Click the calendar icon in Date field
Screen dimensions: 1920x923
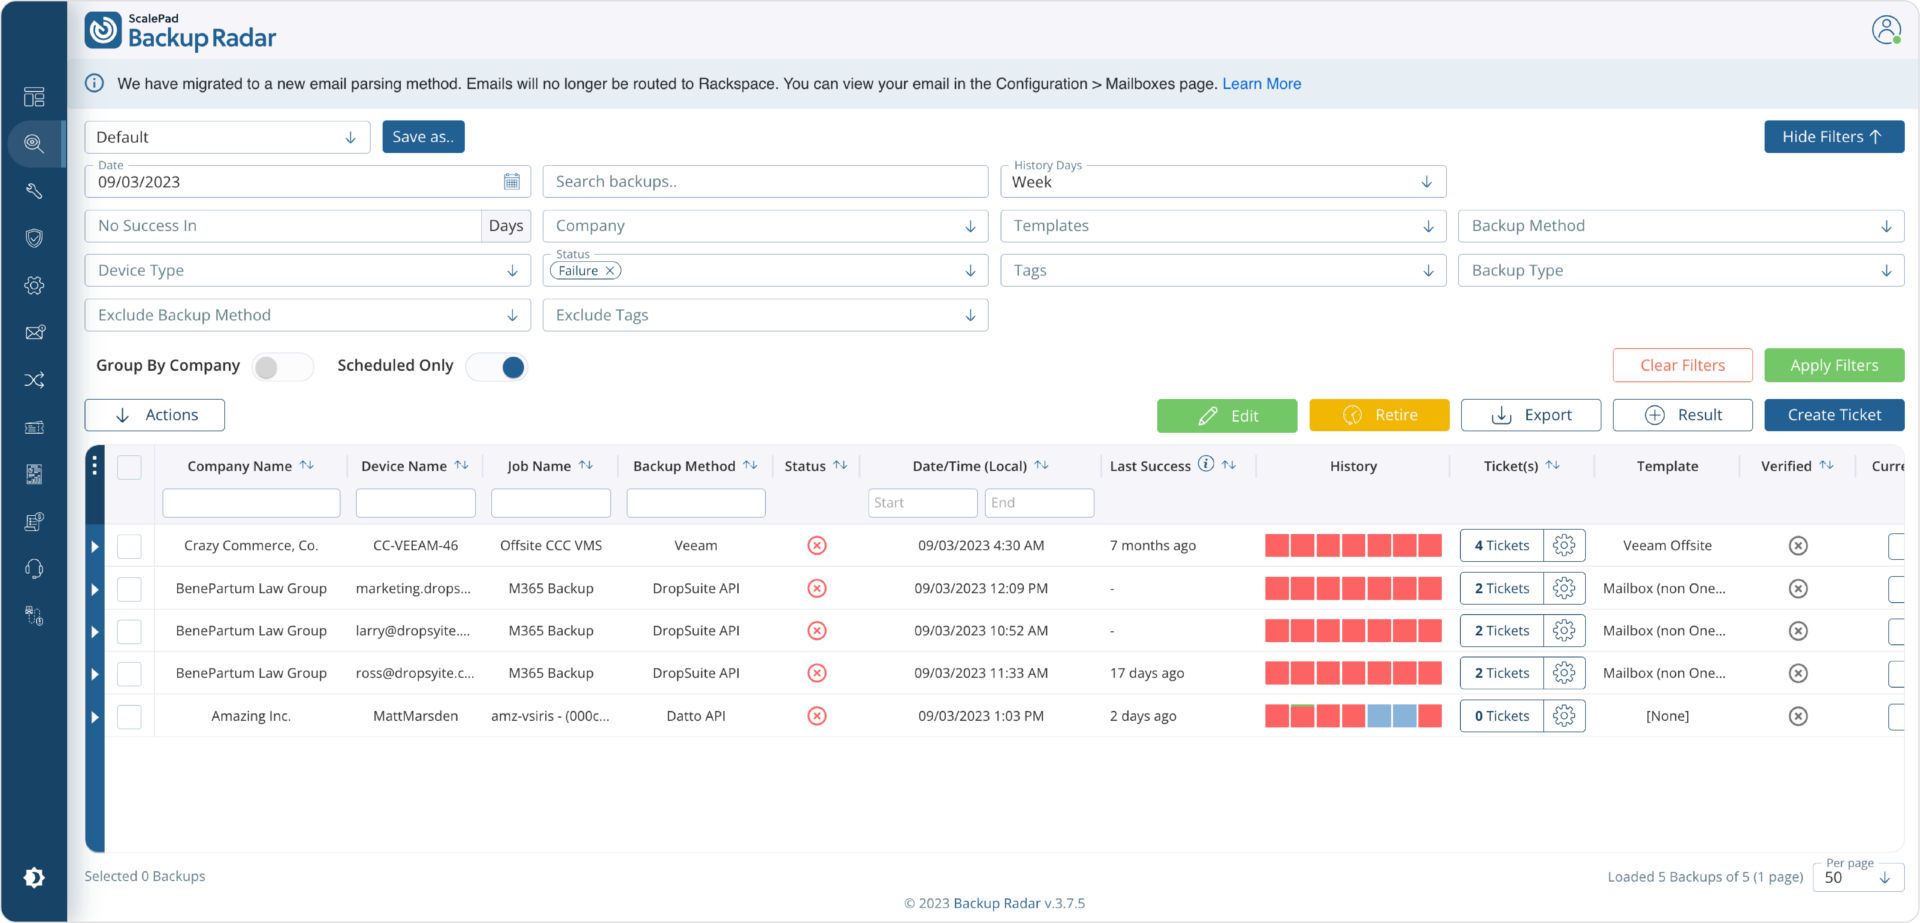click(511, 182)
